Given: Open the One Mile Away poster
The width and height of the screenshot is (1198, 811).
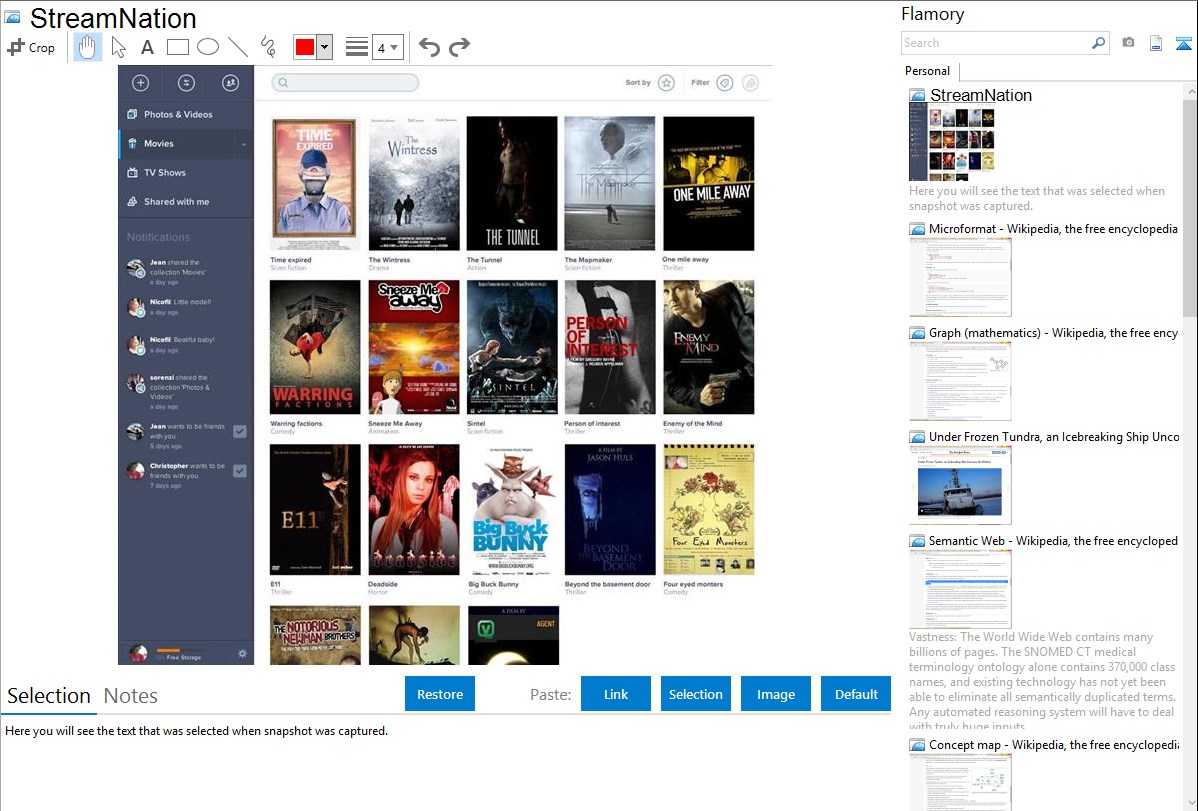Looking at the screenshot, I should click(708, 183).
